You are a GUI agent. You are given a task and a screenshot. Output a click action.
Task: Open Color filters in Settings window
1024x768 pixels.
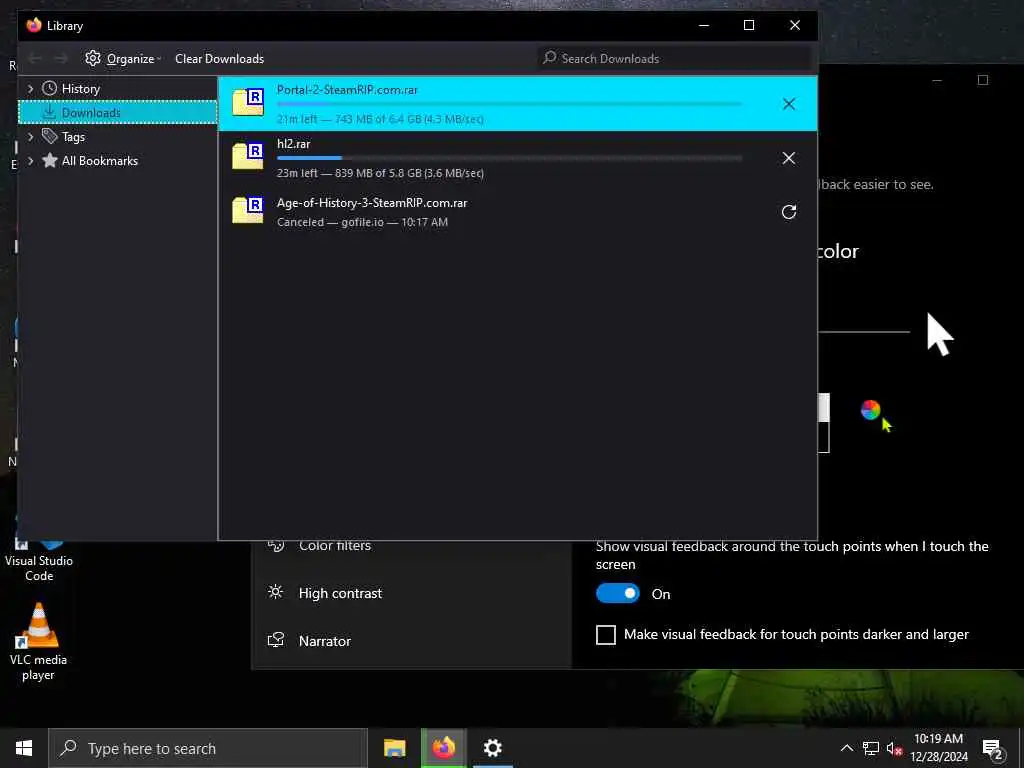pyautogui.click(x=334, y=545)
